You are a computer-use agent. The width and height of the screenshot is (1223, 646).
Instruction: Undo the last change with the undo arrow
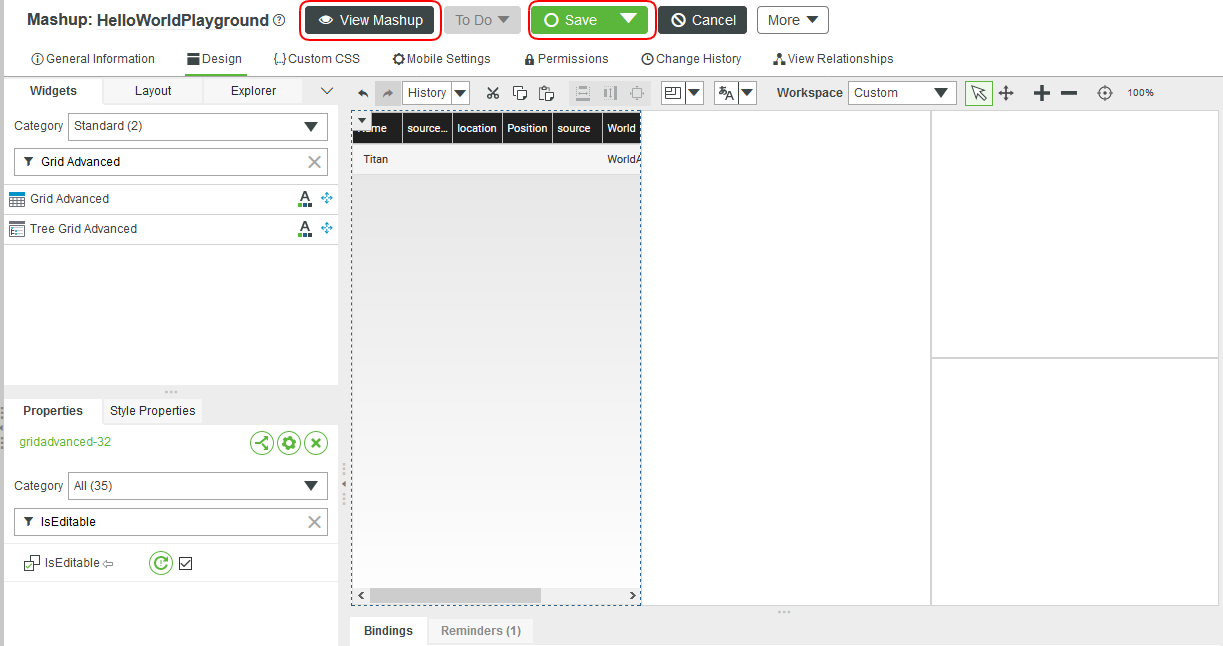point(363,92)
